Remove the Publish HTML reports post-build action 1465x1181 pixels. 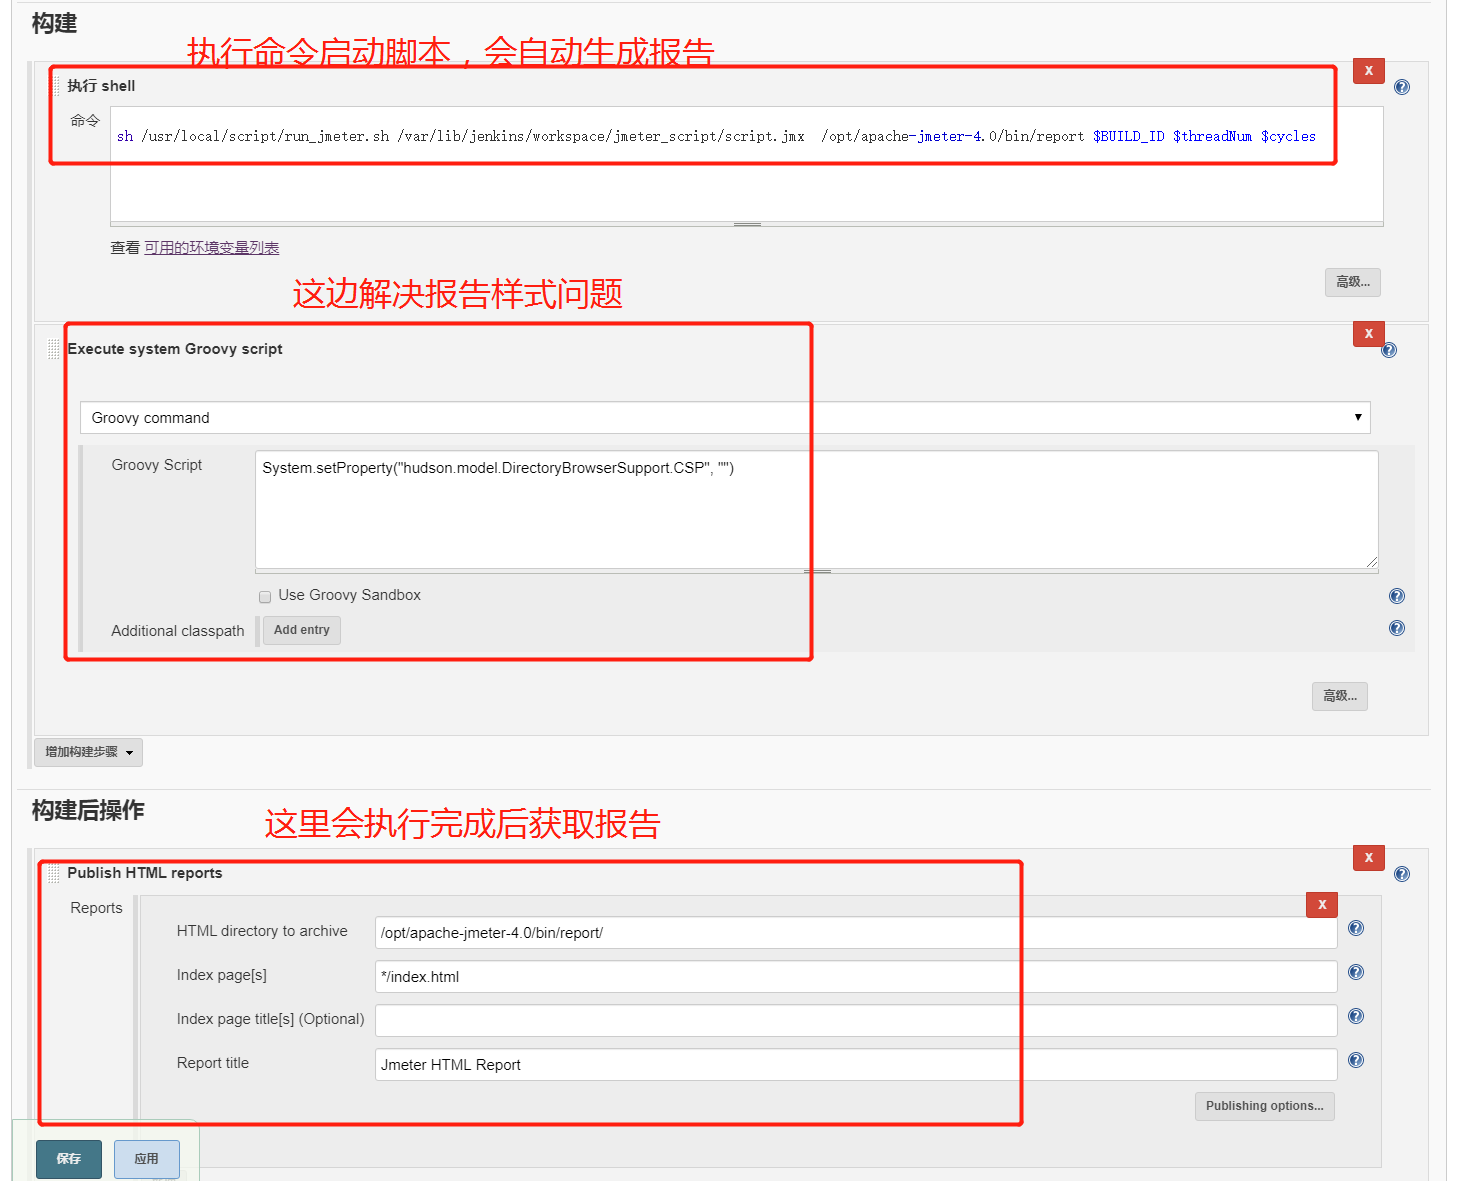1368,858
